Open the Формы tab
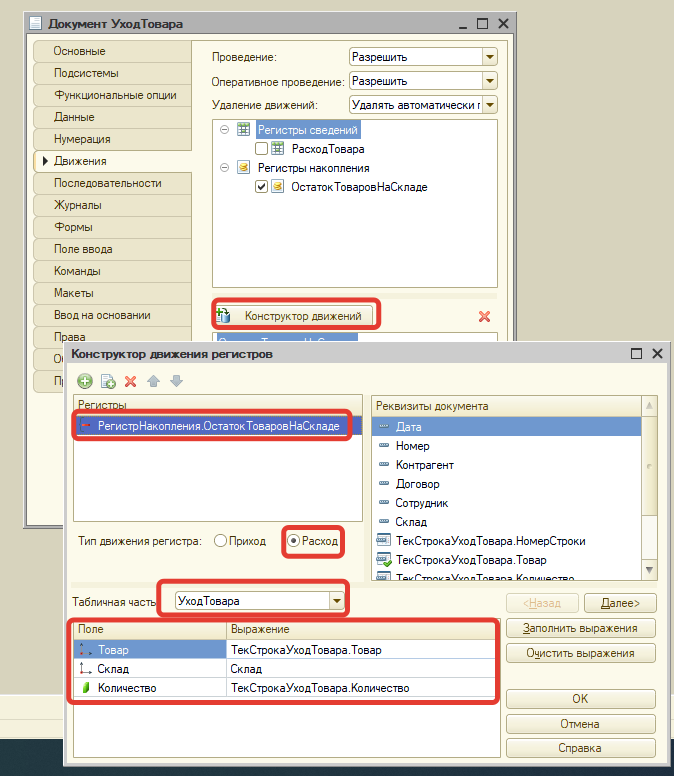Viewport: 674px width, 776px height. click(112, 227)
